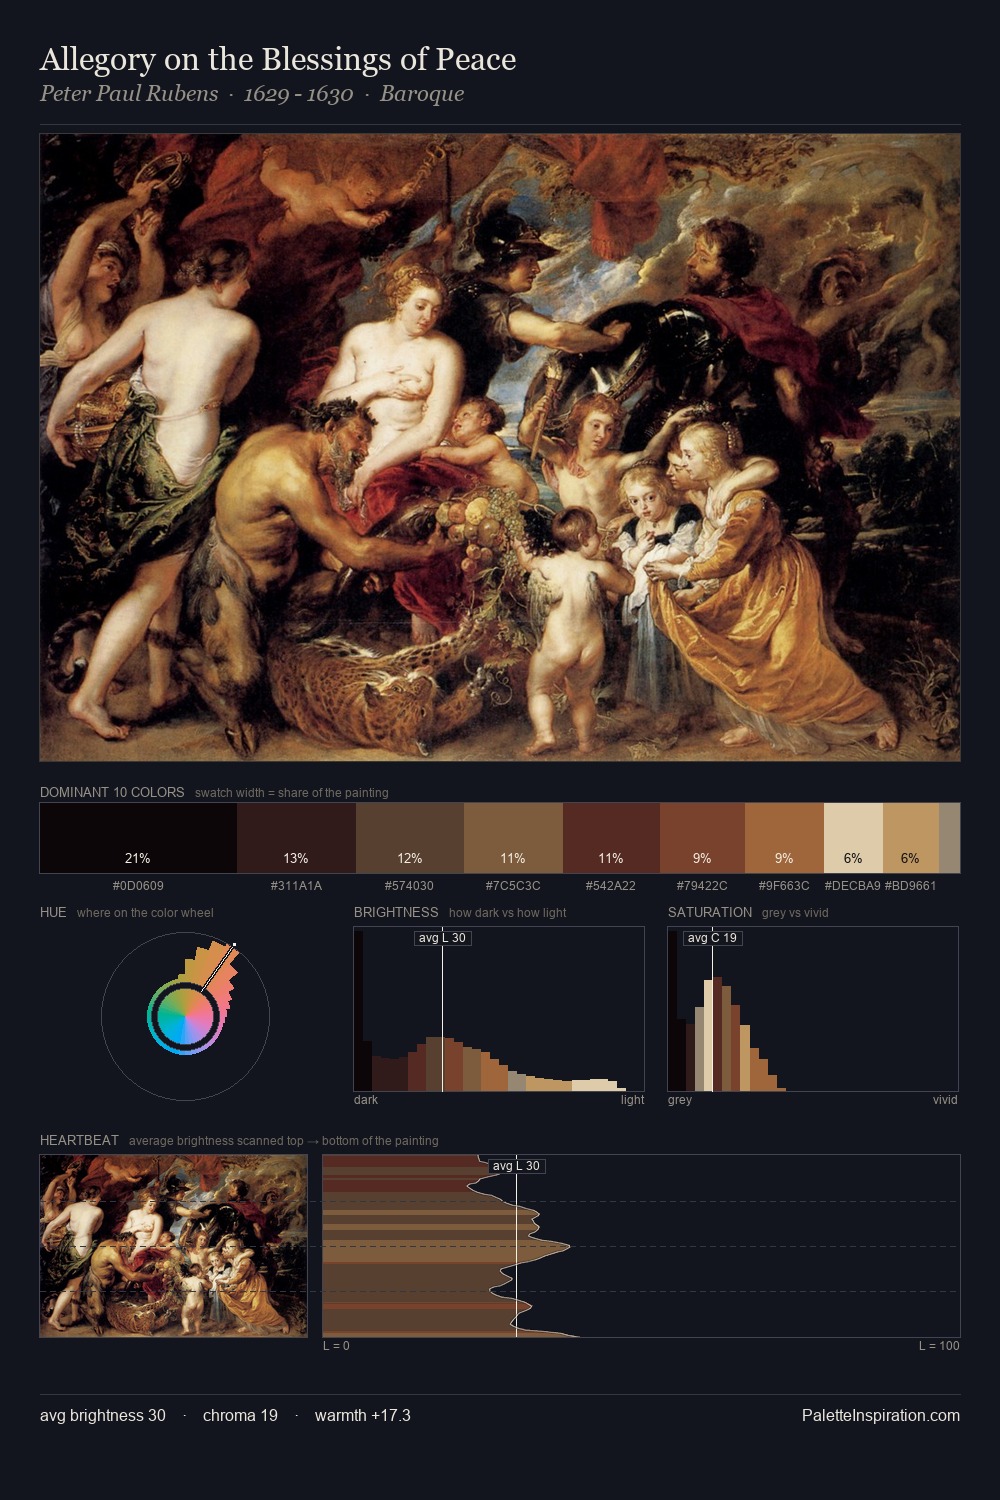Click the 'warmth +17.3' footer text
Screen dimensions: 1000x1500
(363, 1416)
